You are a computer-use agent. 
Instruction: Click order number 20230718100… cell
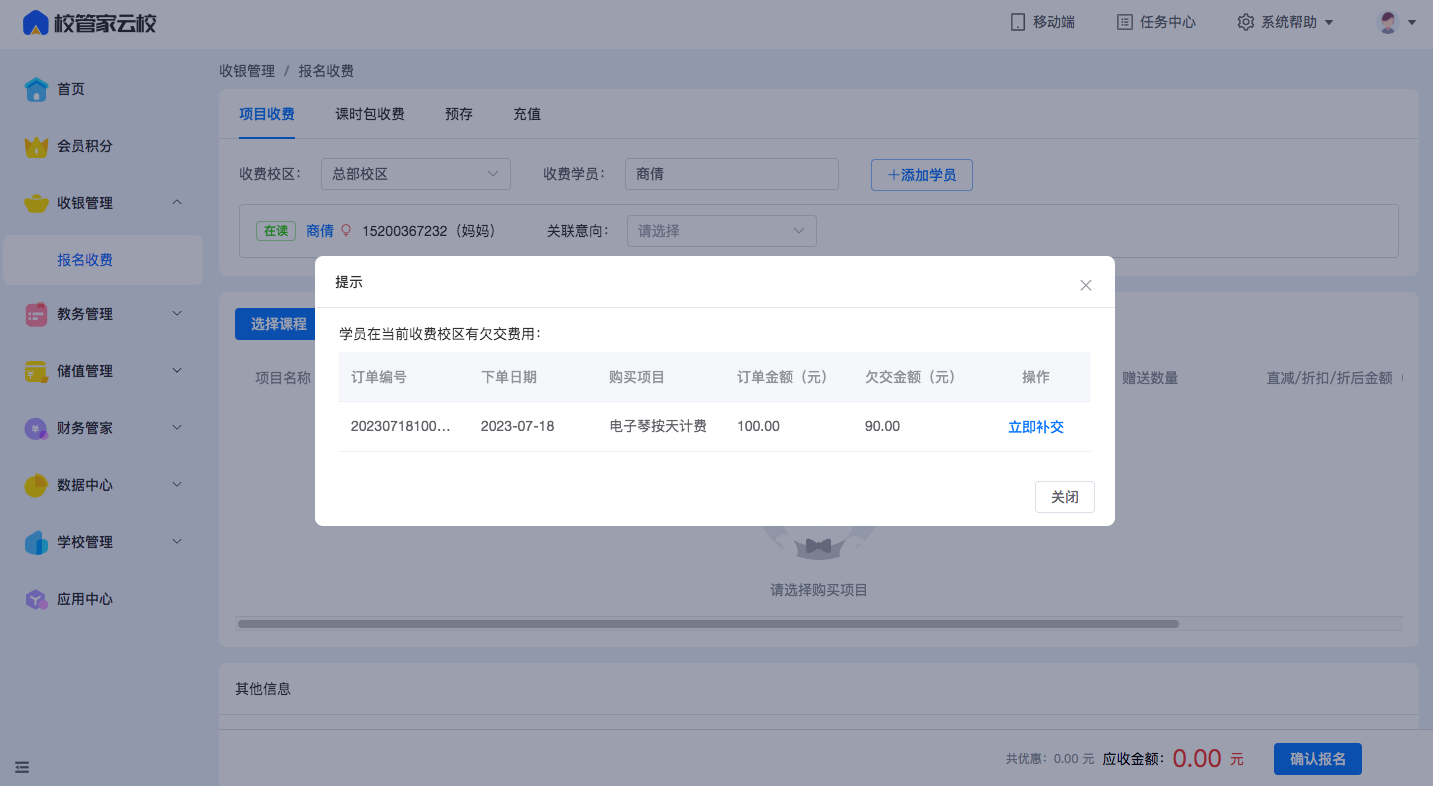coord(401,426)
